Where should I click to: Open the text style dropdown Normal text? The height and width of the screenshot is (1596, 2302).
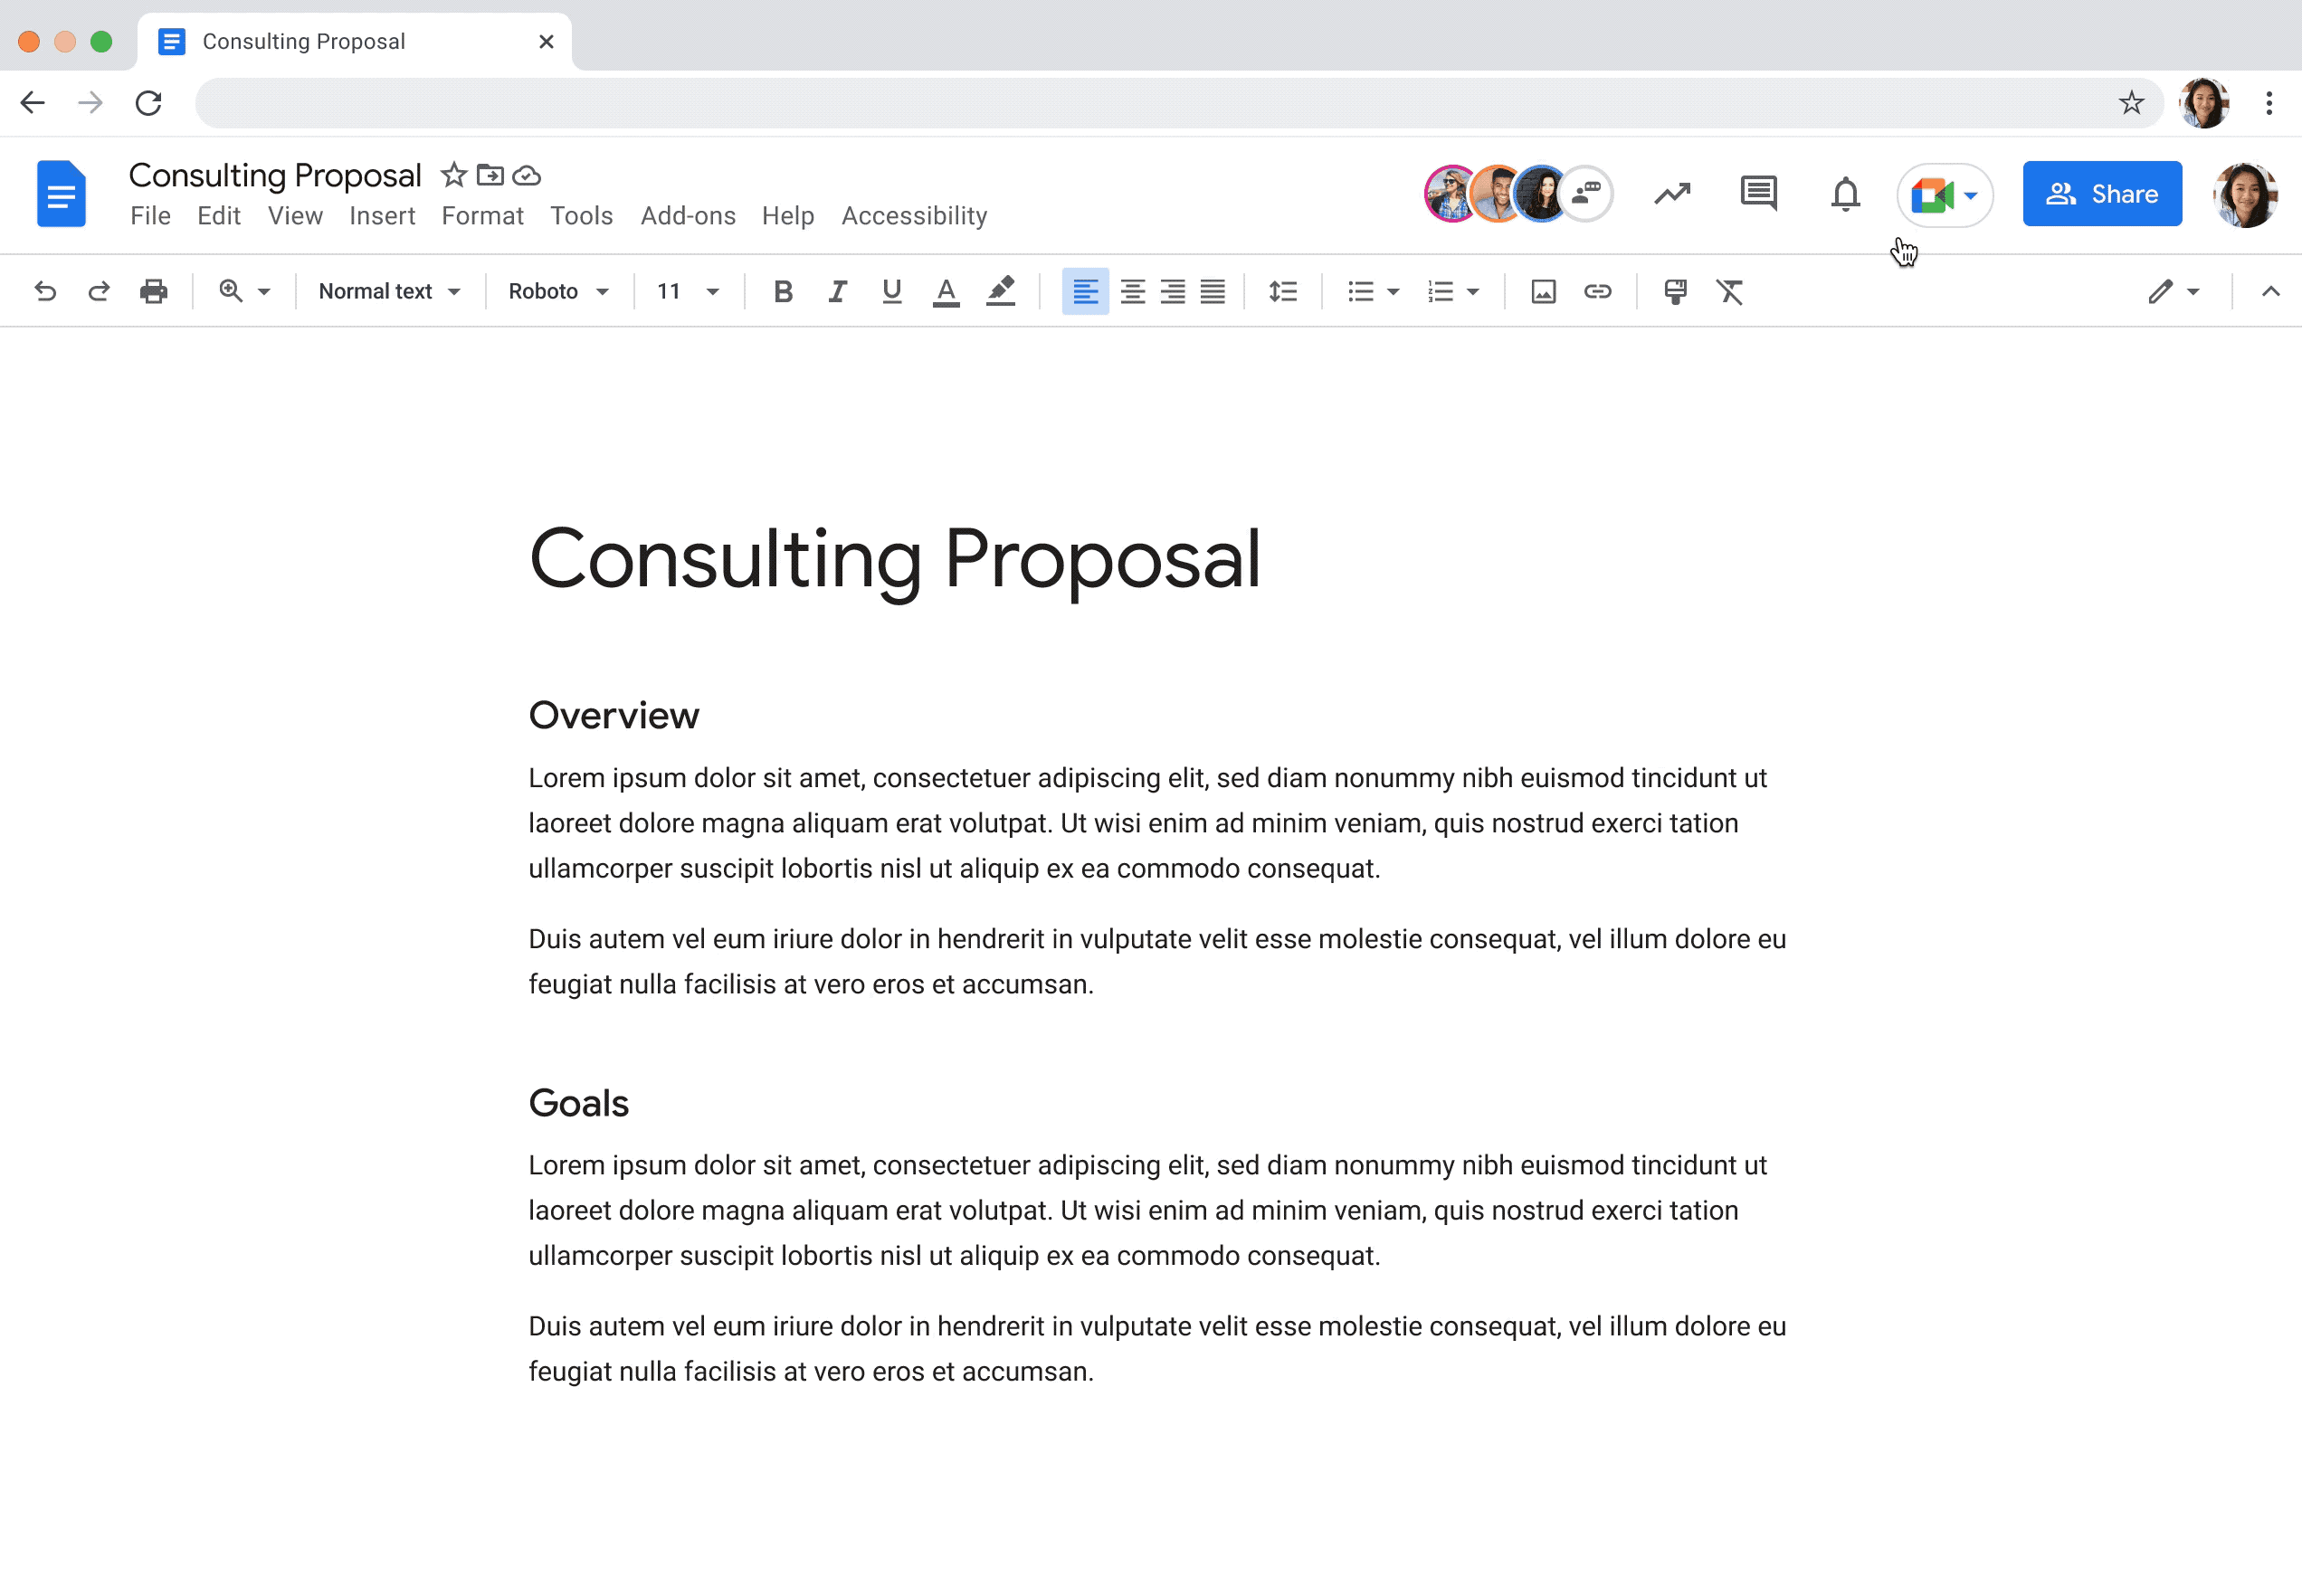point(385,290)
